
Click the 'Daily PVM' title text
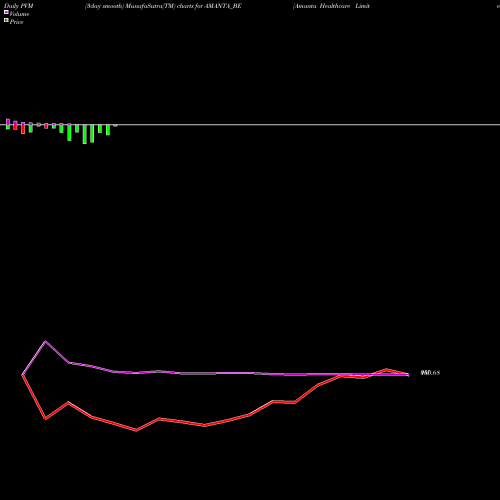pos(19,6)
